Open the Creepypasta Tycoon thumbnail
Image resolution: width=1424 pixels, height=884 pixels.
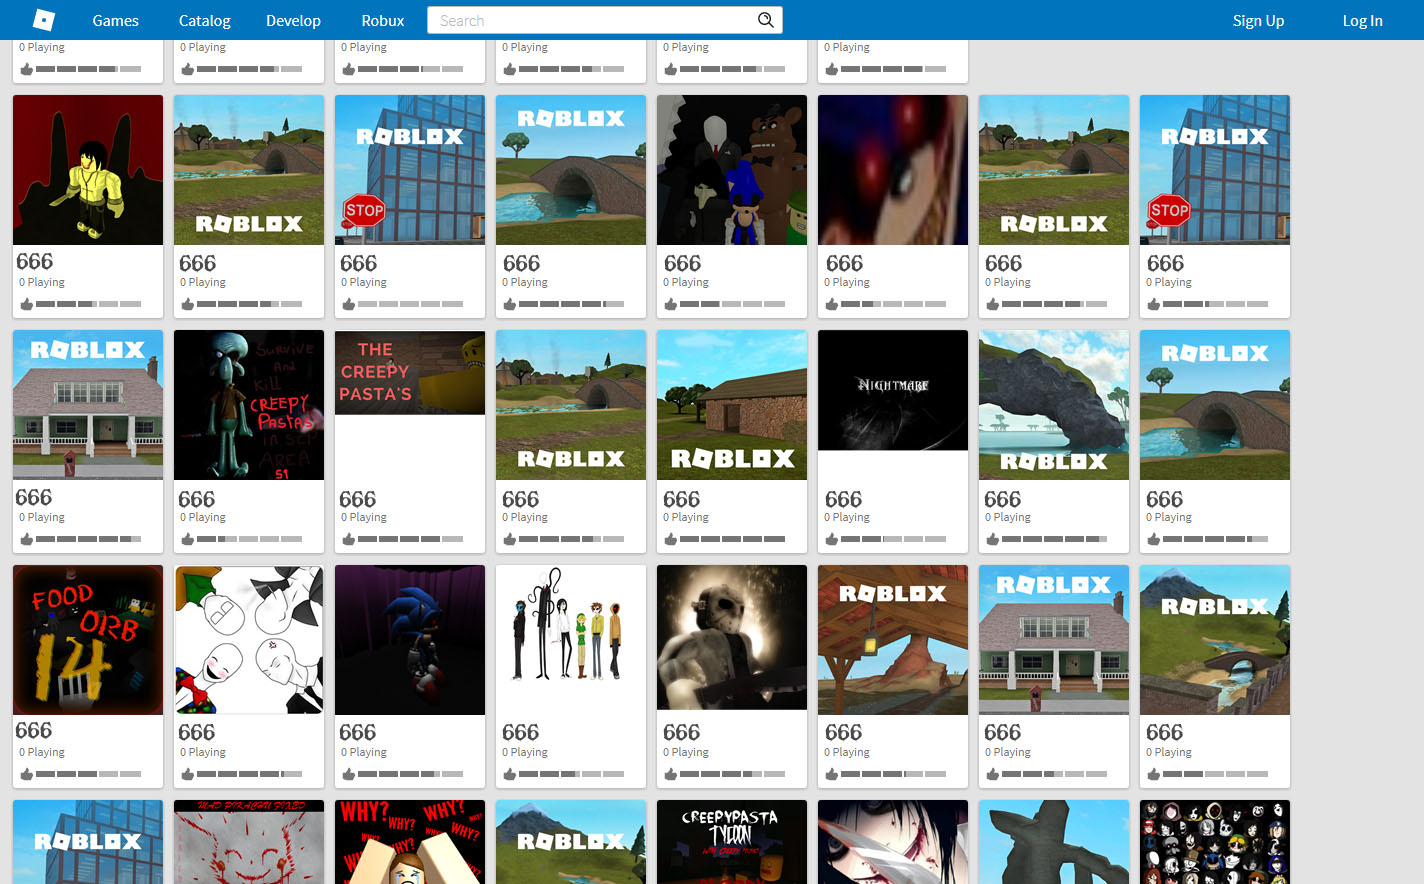coord(732,842)
